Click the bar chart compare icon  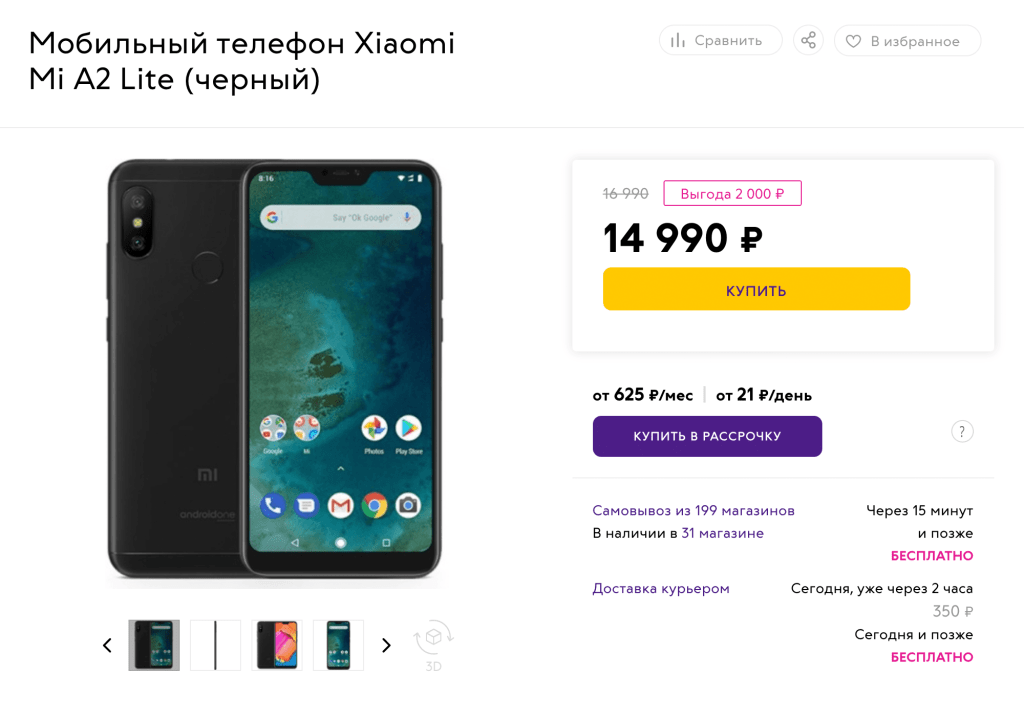678,40
